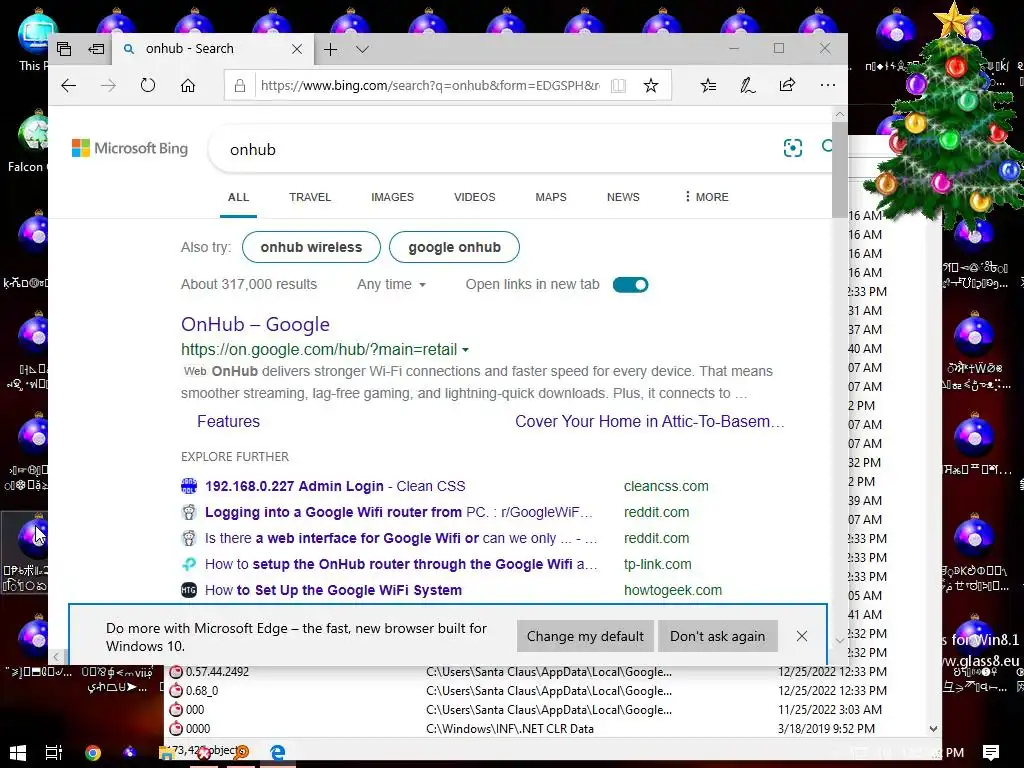1024x768 pixels.
Task: Open reading view book icon
Action: pos(618,86)
